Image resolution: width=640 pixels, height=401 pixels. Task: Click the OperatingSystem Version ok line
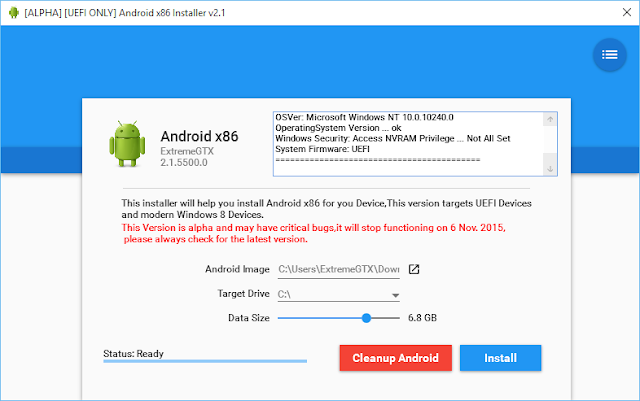point(338,128)
